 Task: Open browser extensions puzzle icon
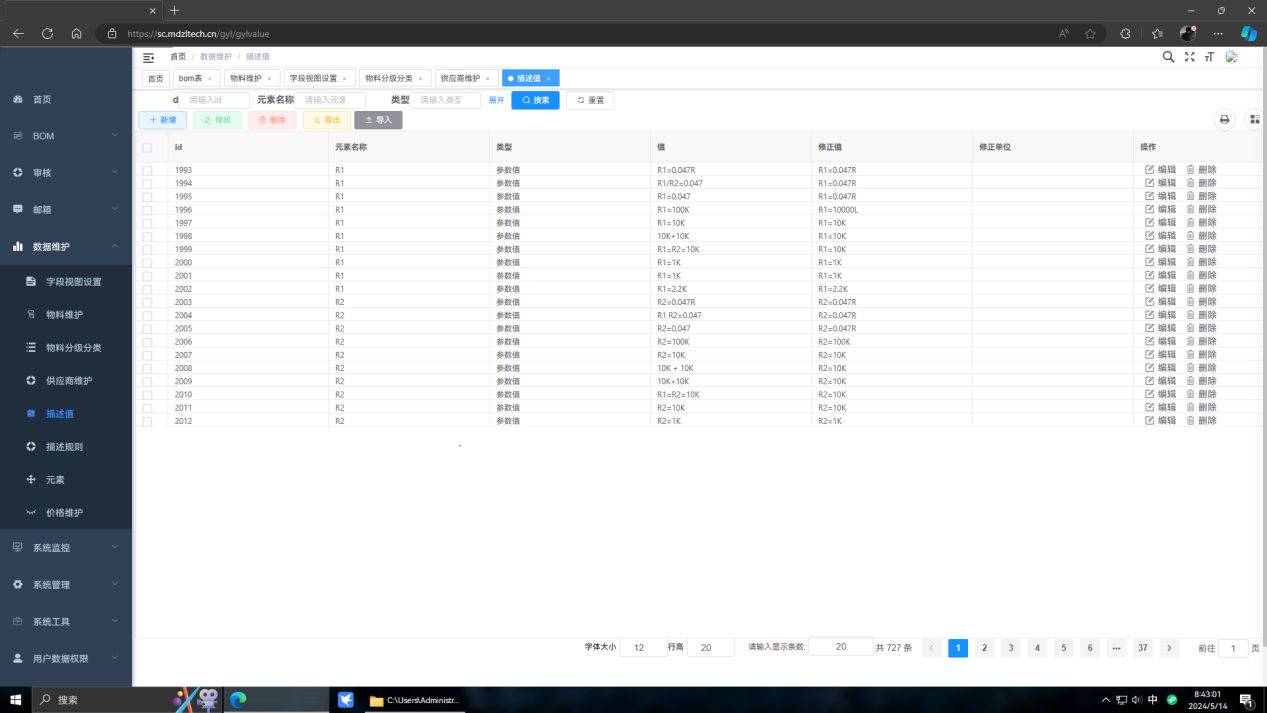1125,33
